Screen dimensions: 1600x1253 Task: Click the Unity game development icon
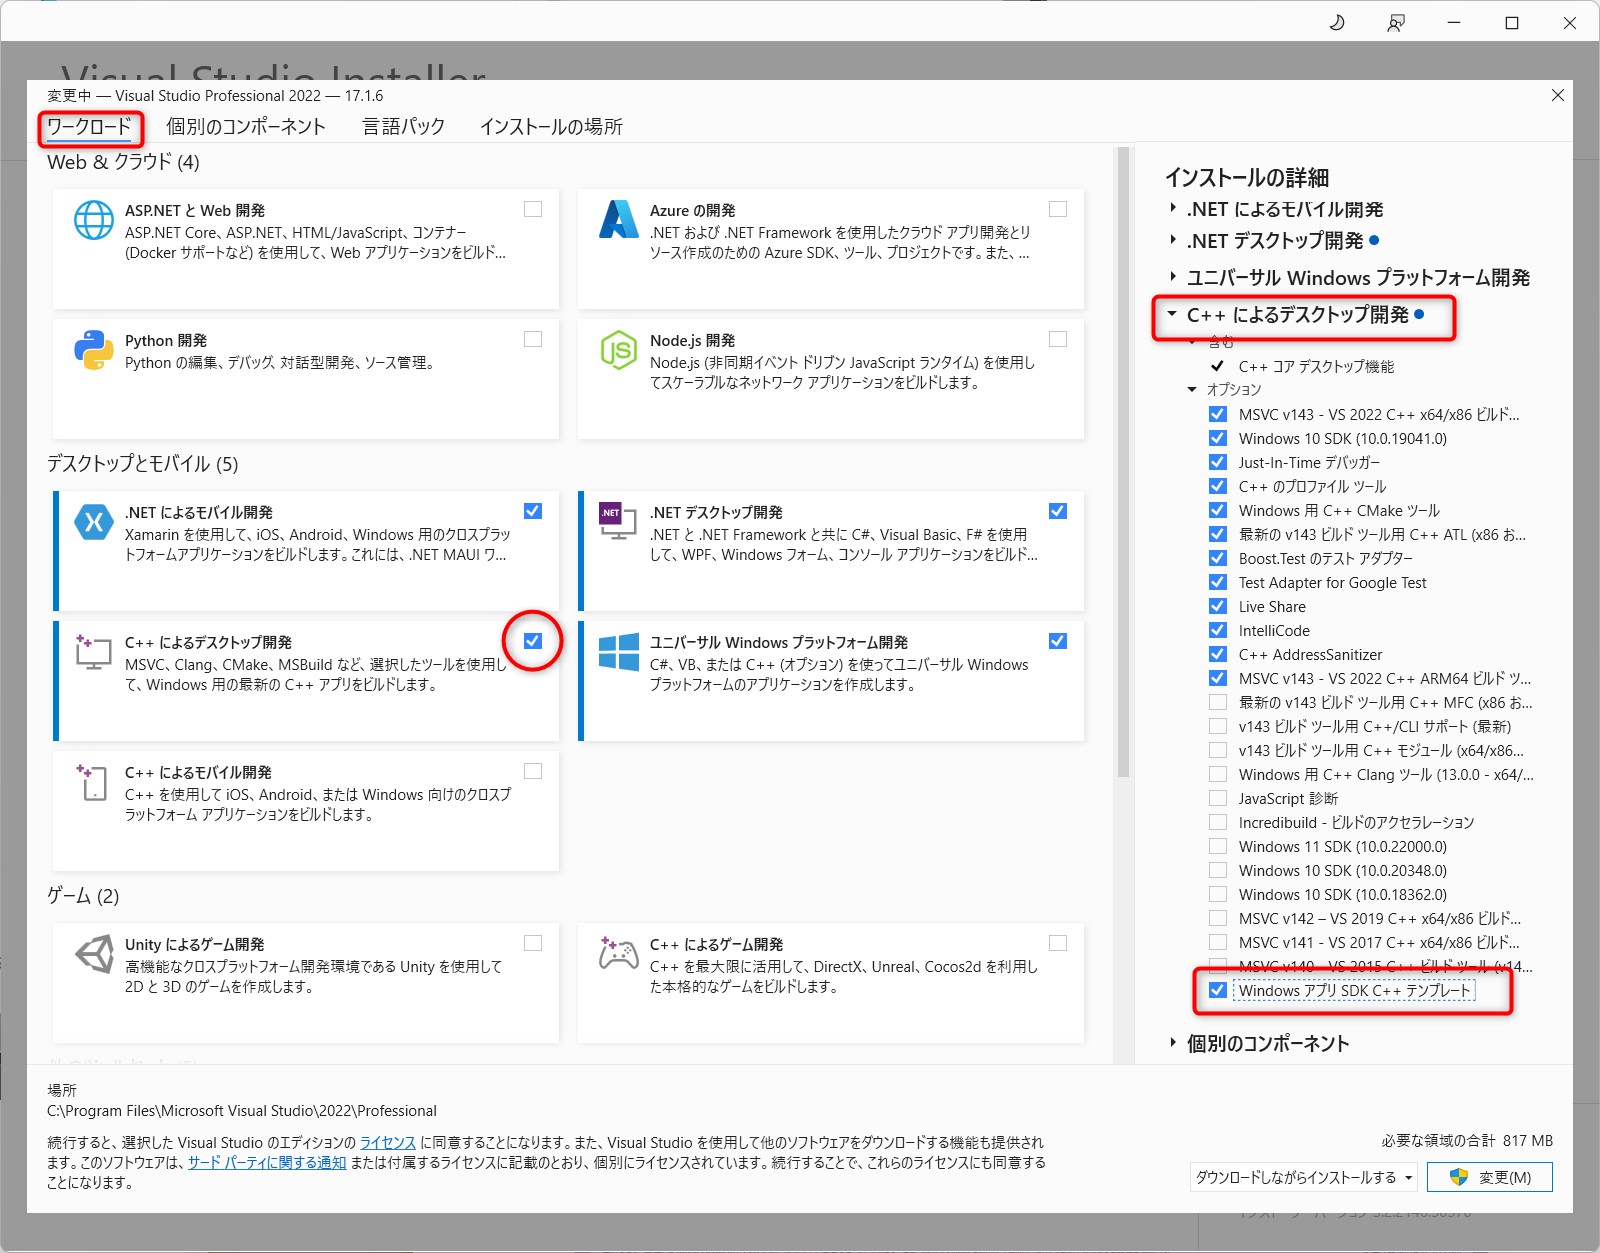pos(94,953)
